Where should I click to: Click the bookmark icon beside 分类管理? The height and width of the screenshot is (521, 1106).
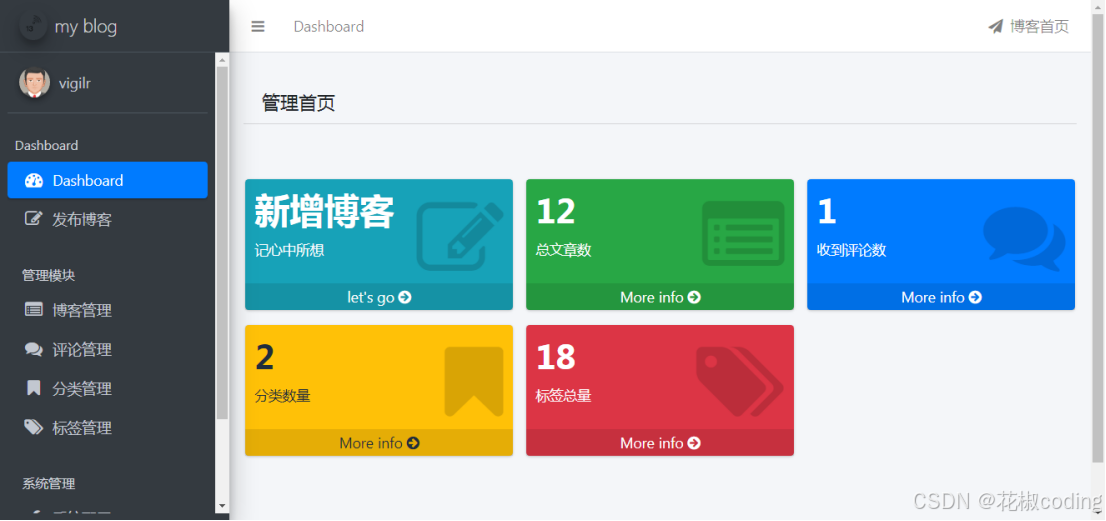pos(34,388)
